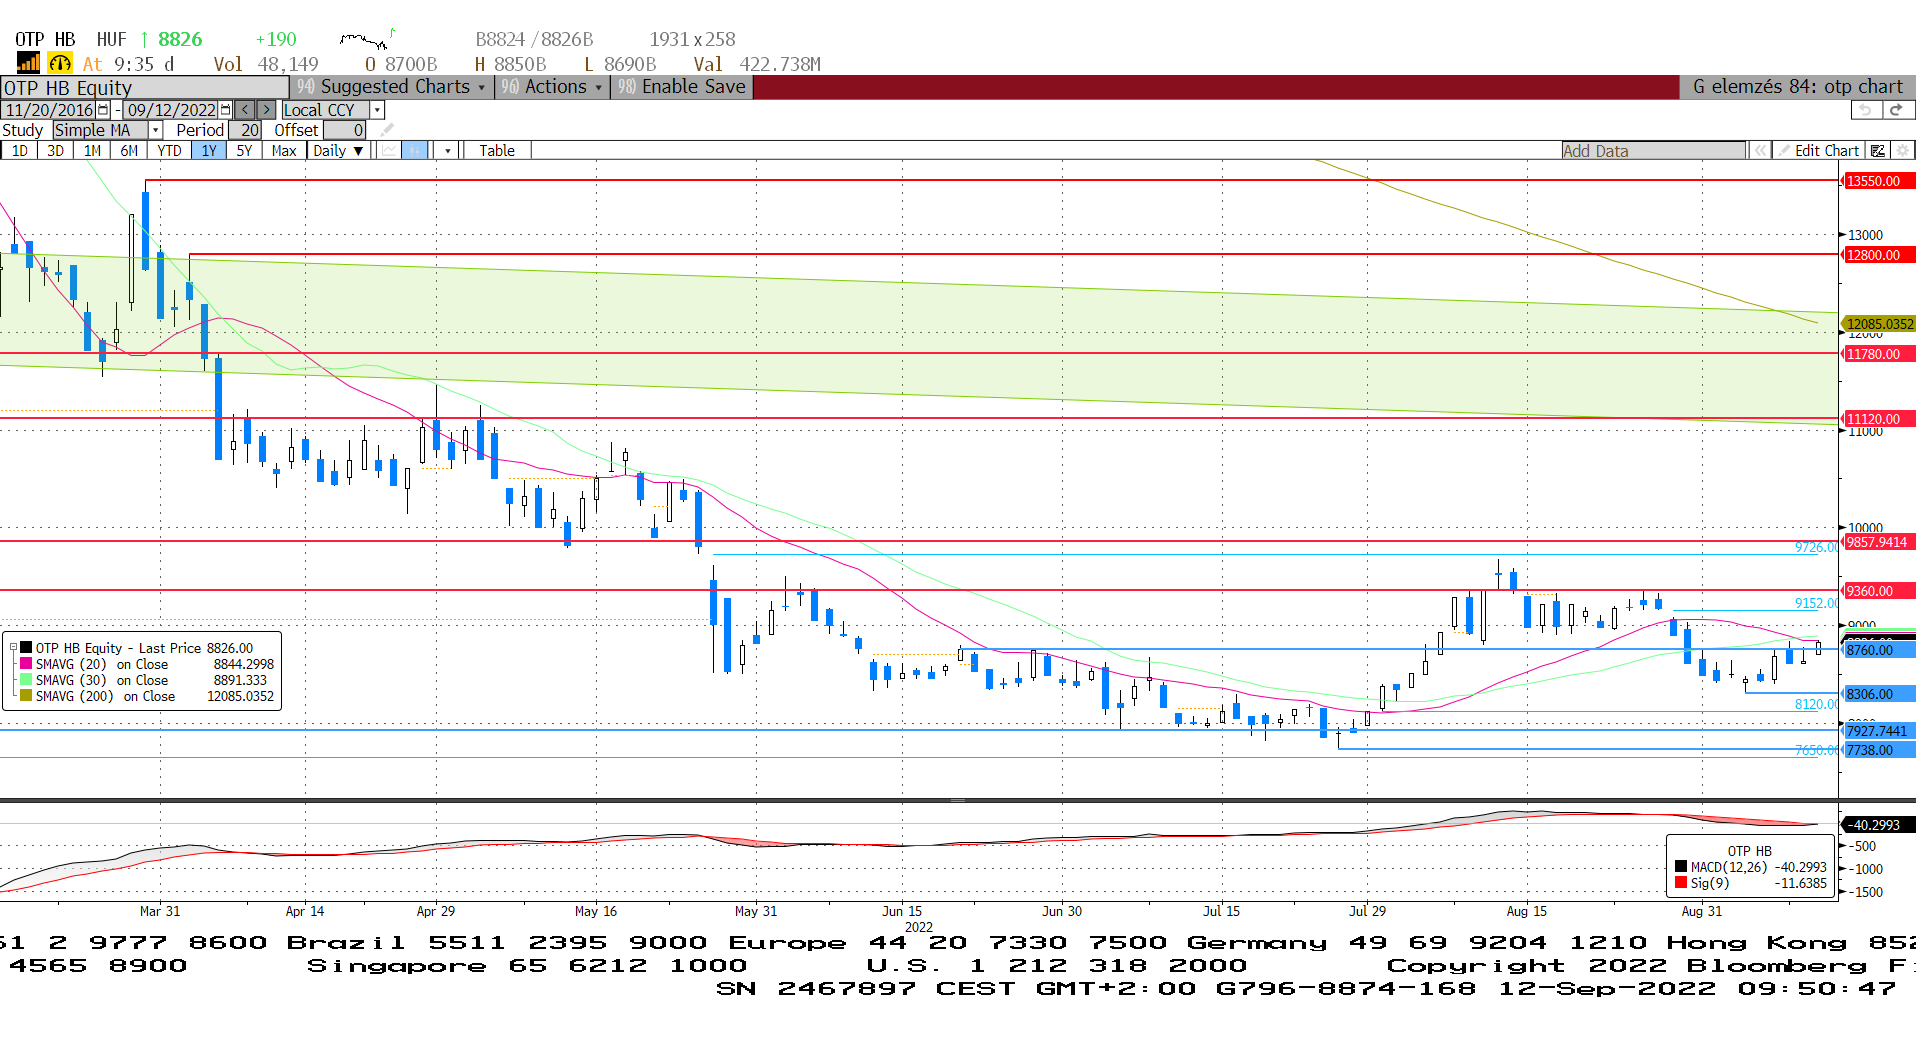Viewport: 1916px width, 1044px height.
Task: Click the Edit Chart button
Action: point(1818,151)
